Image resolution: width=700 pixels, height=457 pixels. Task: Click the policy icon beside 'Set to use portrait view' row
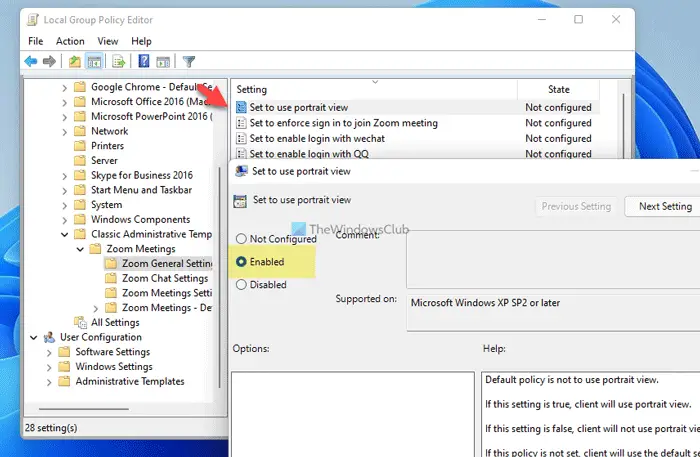pos(241,107)
